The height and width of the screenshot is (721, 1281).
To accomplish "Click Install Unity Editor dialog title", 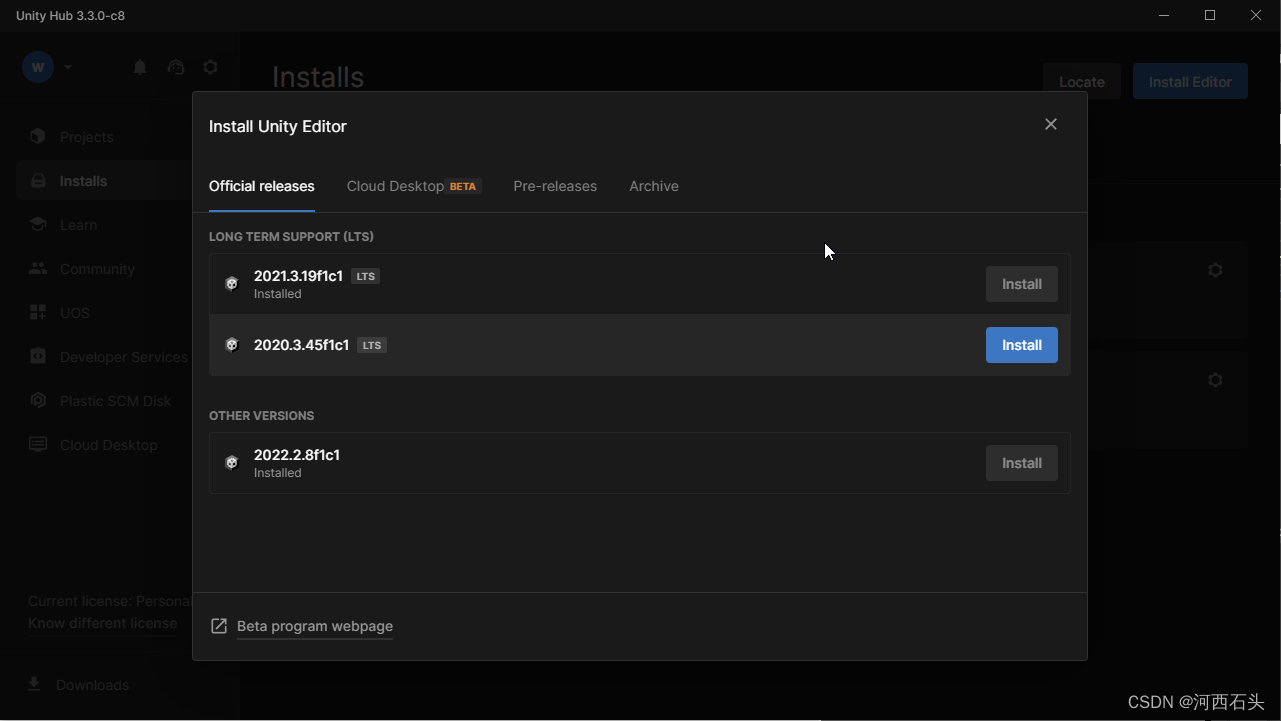I will [x=278, y=126].
